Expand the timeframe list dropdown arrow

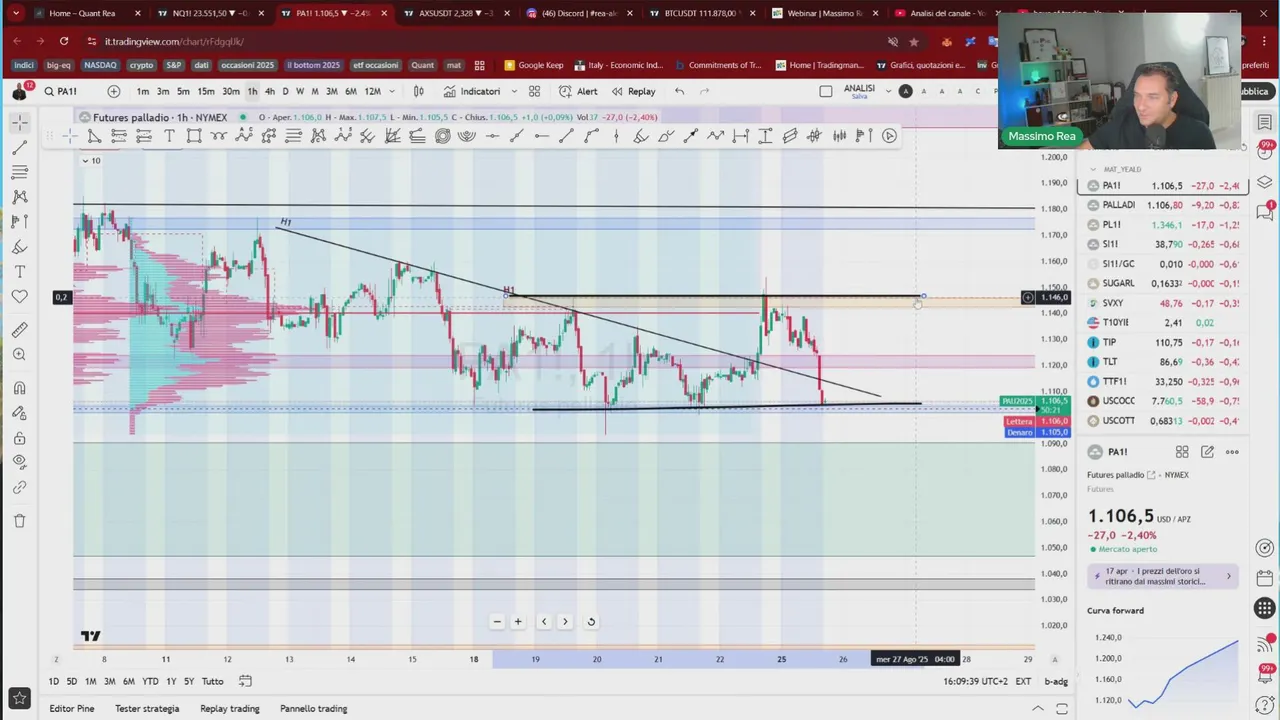click(391, 91)
